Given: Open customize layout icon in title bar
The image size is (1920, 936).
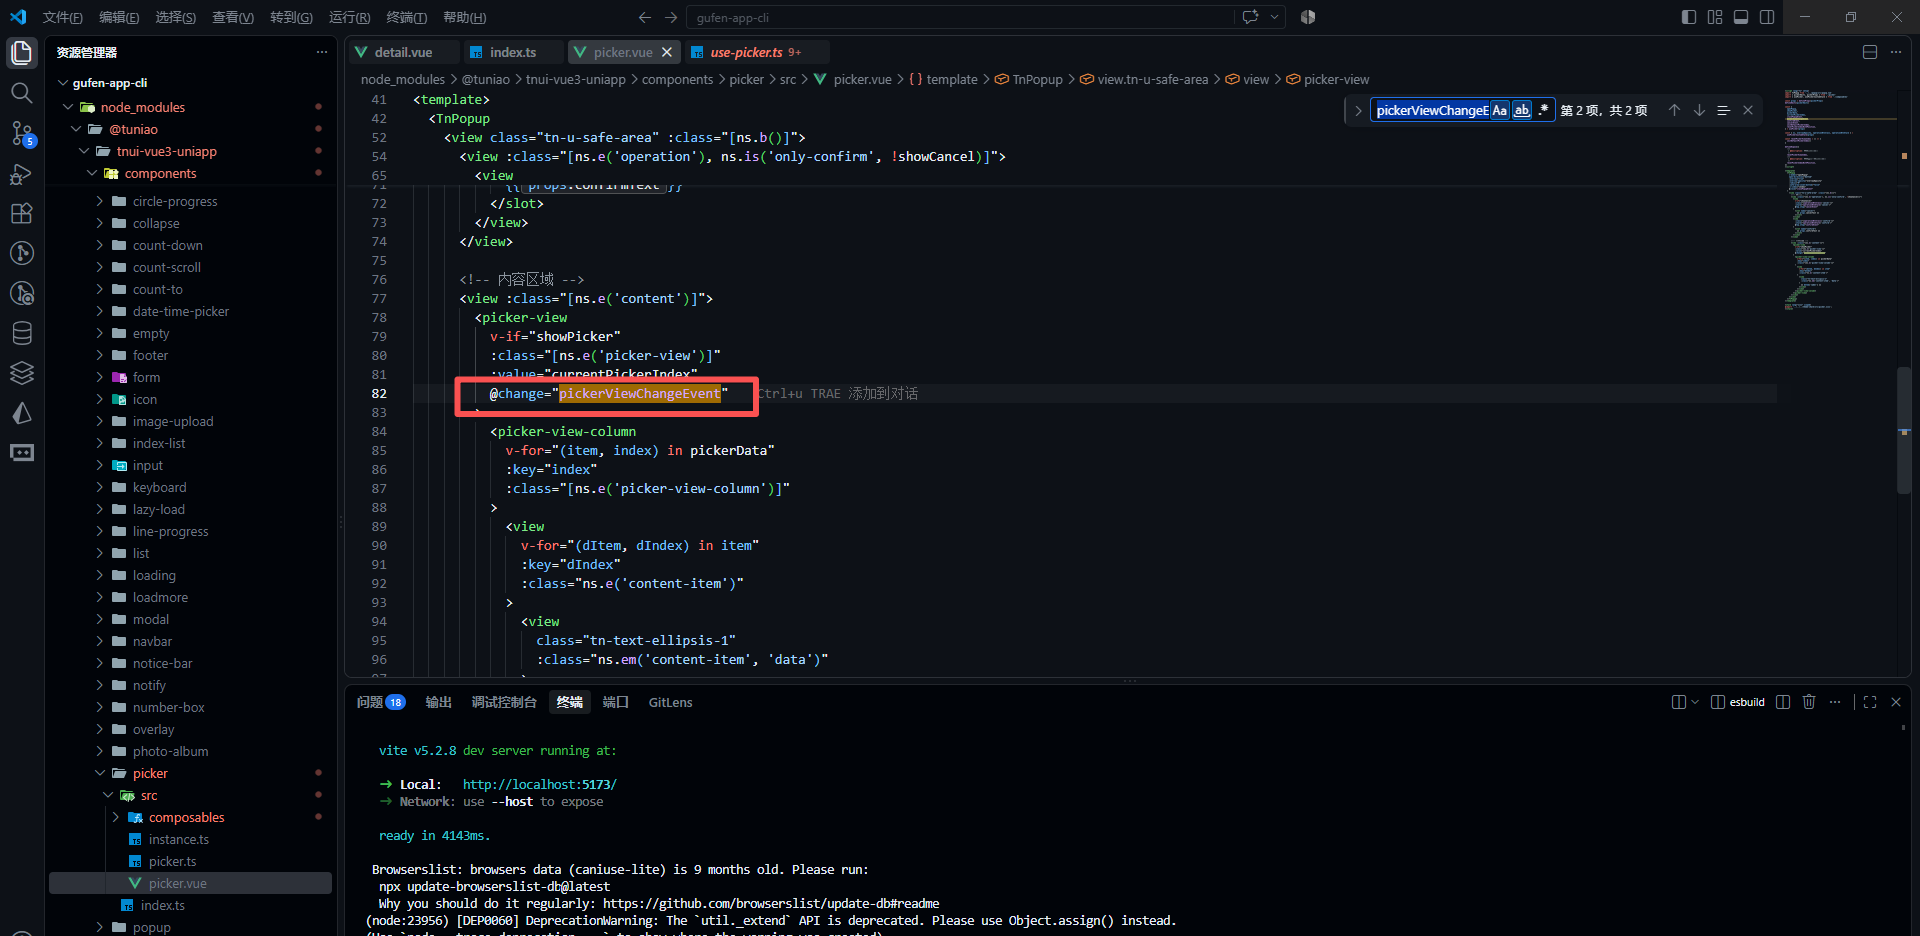Looking at the screenshot, I should coord(1715,17).
